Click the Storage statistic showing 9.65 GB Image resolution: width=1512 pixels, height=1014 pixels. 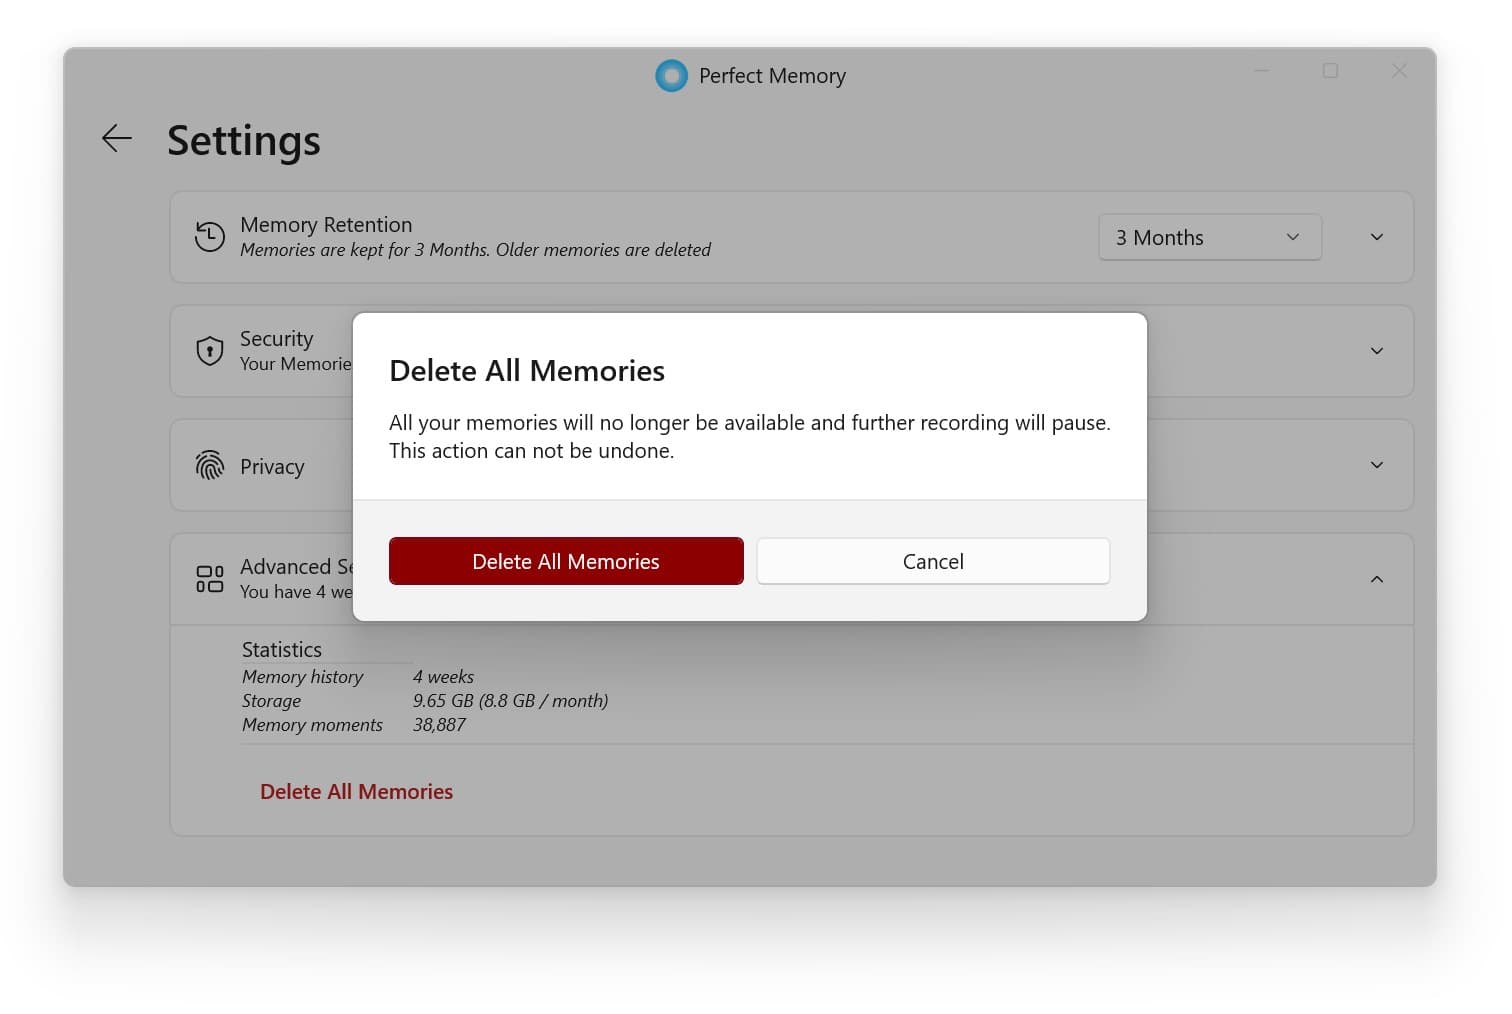coord(511,701)
